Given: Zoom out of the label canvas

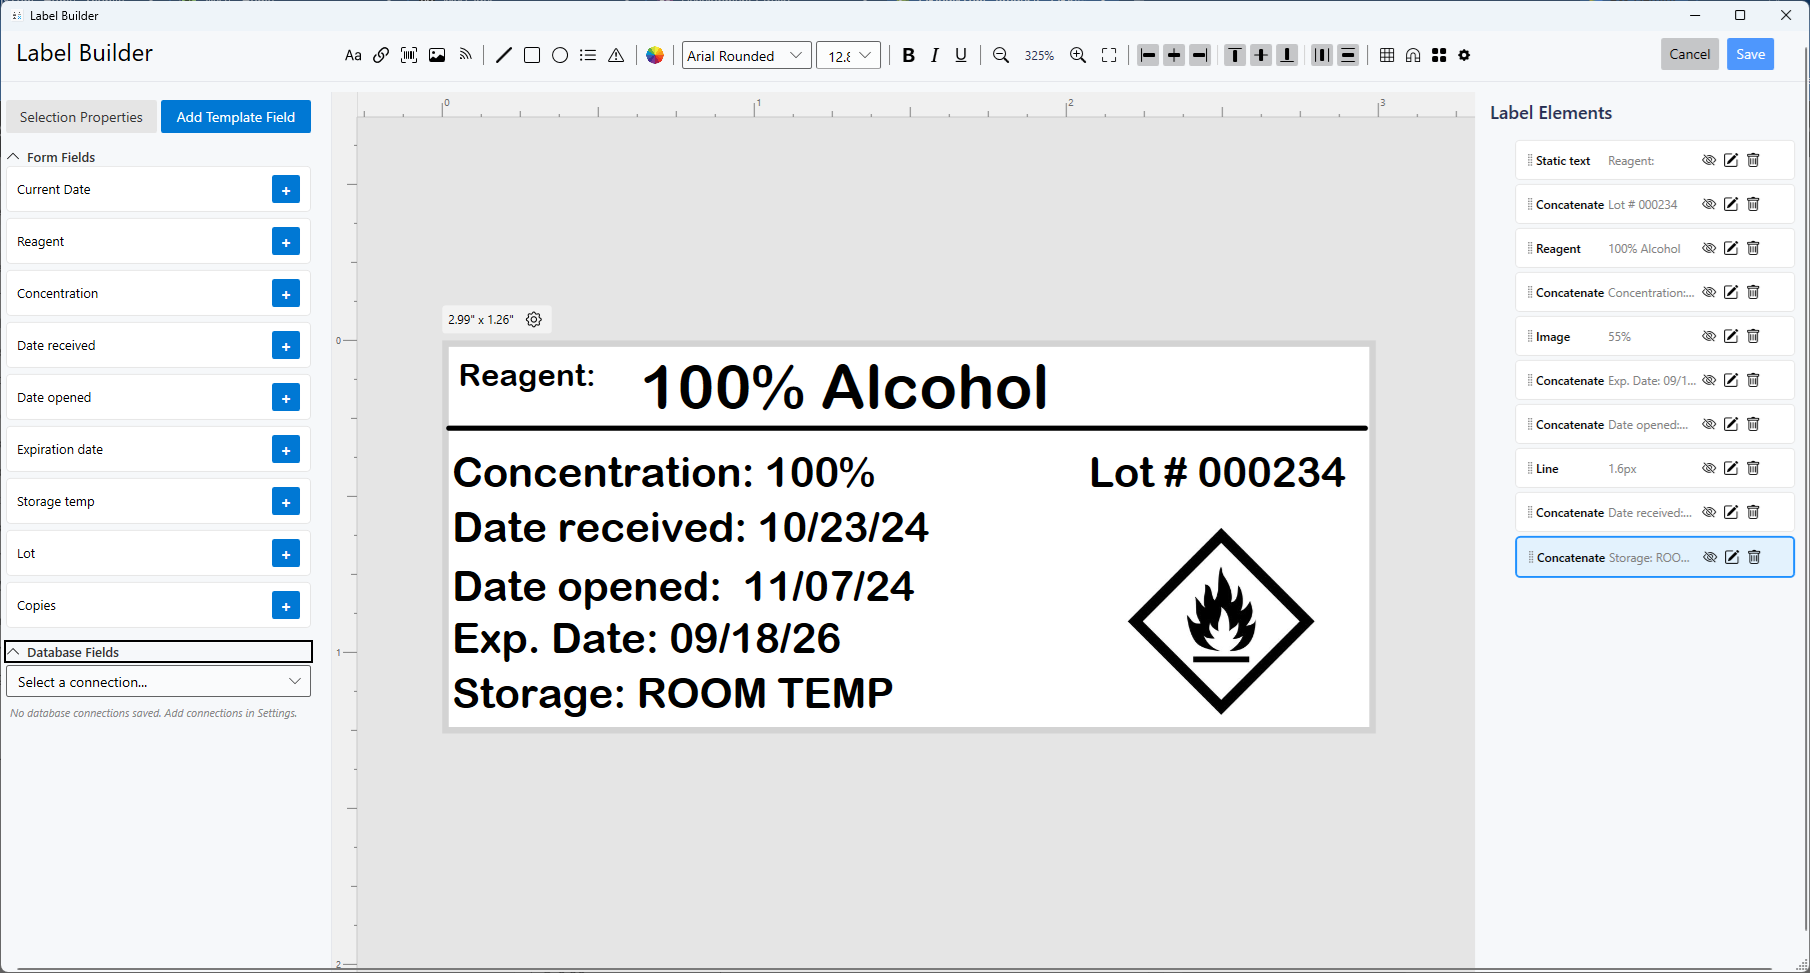Looking at the screenshot, I should coord(1001,55).
